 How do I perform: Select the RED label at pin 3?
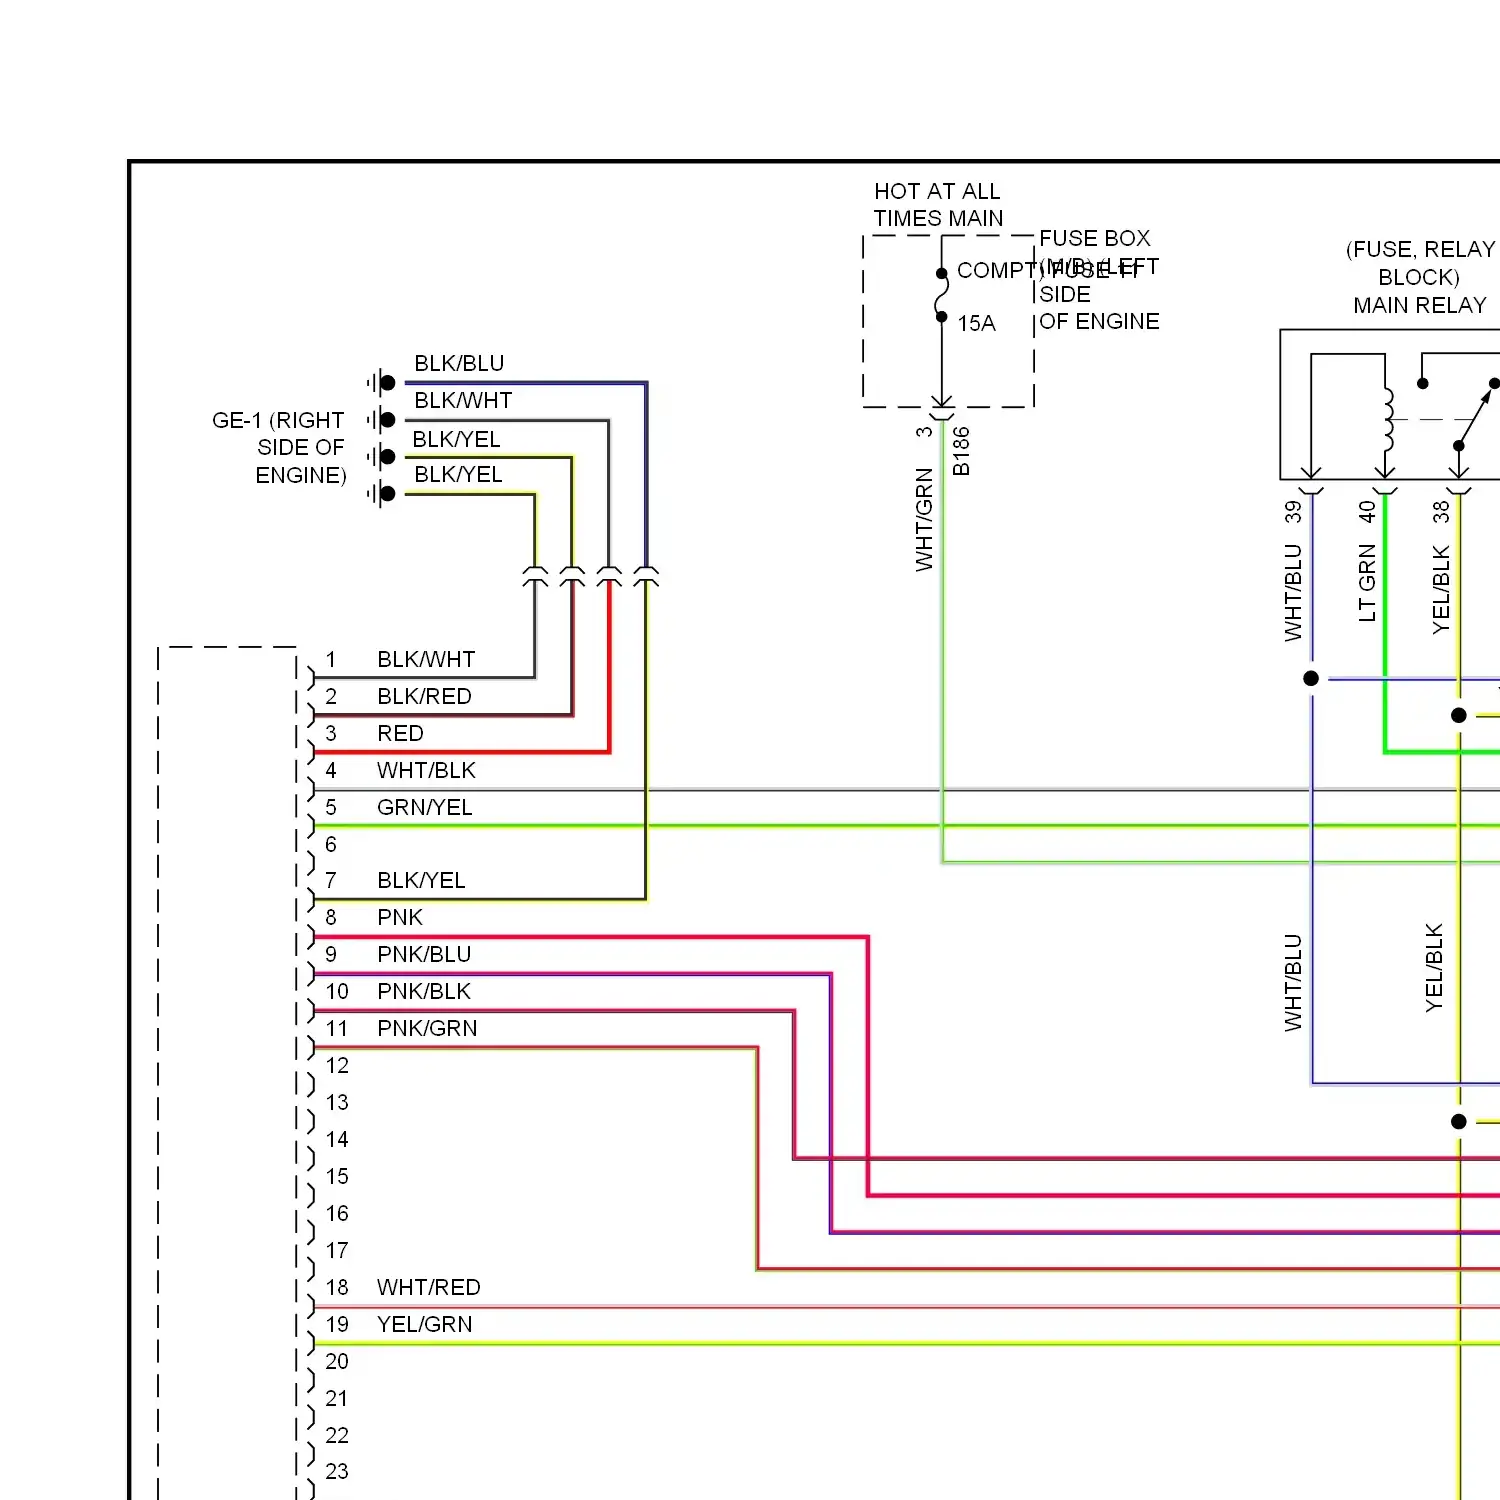[x=400, y=733]
